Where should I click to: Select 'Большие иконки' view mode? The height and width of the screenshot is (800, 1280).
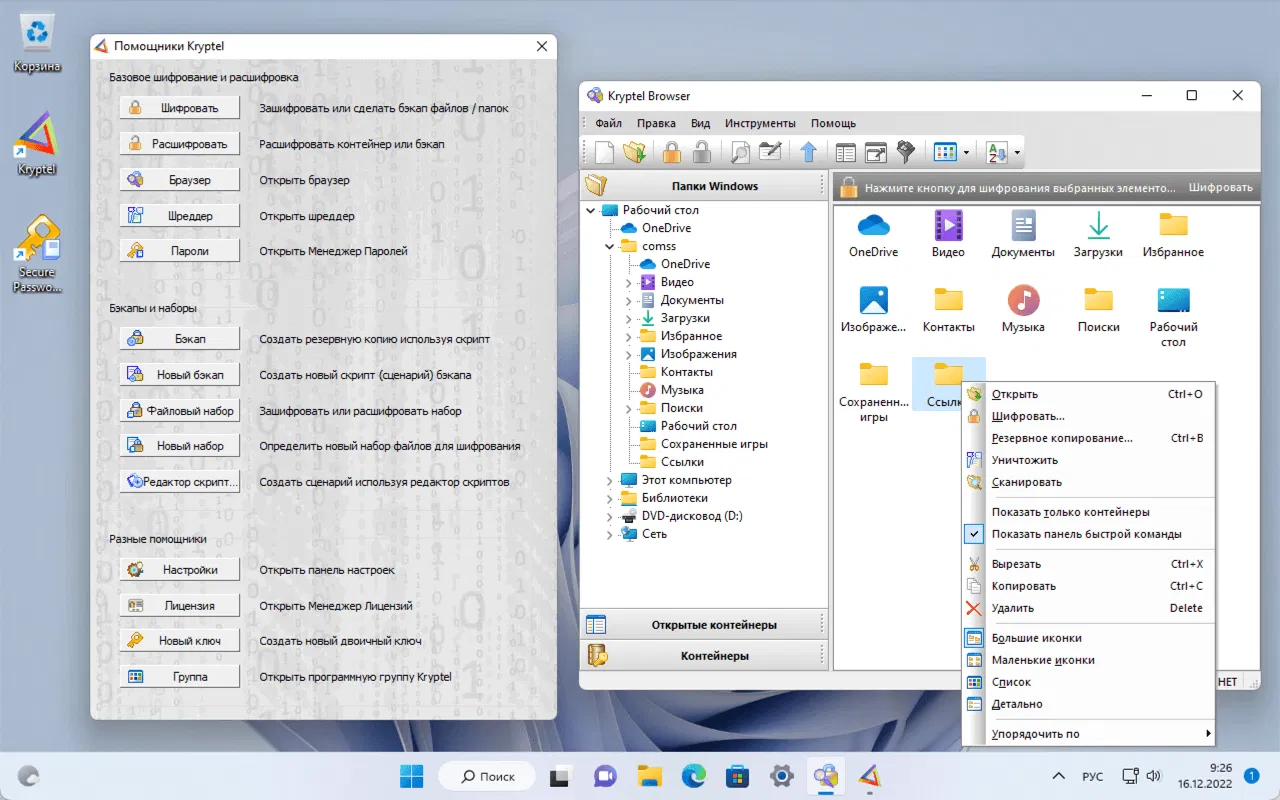(1036, 638)
